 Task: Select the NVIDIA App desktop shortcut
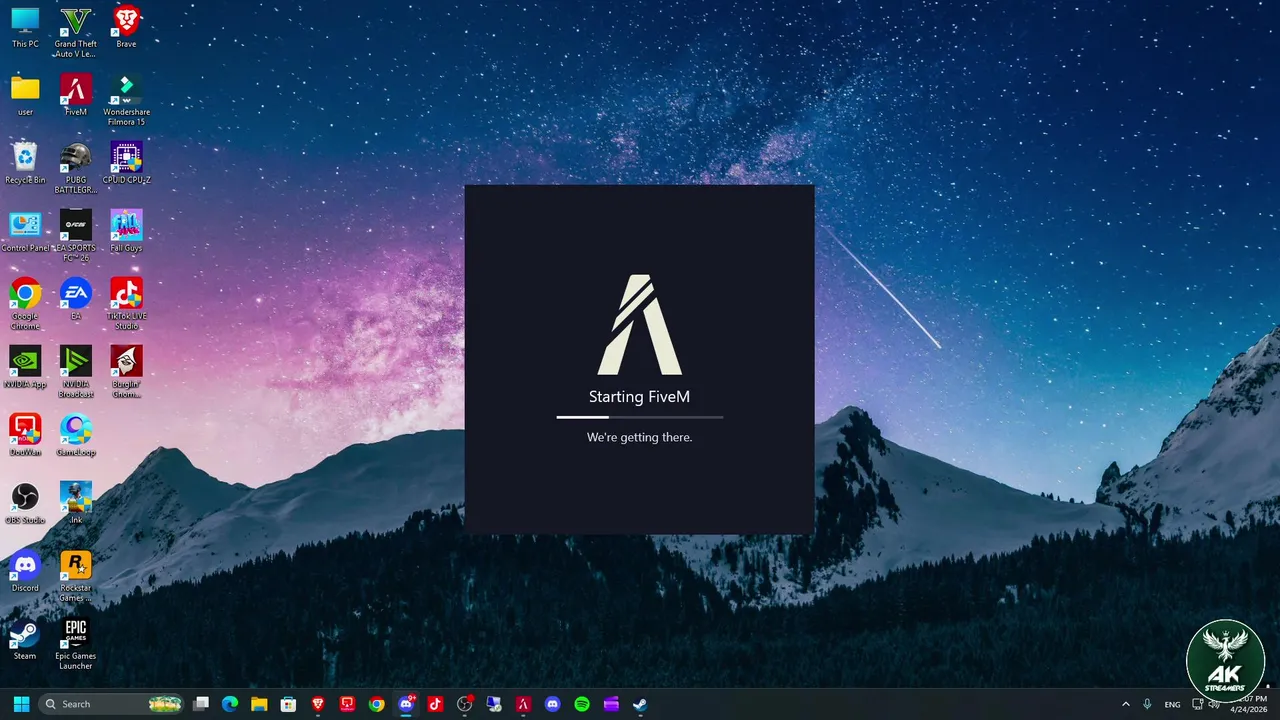click(25, 368)
